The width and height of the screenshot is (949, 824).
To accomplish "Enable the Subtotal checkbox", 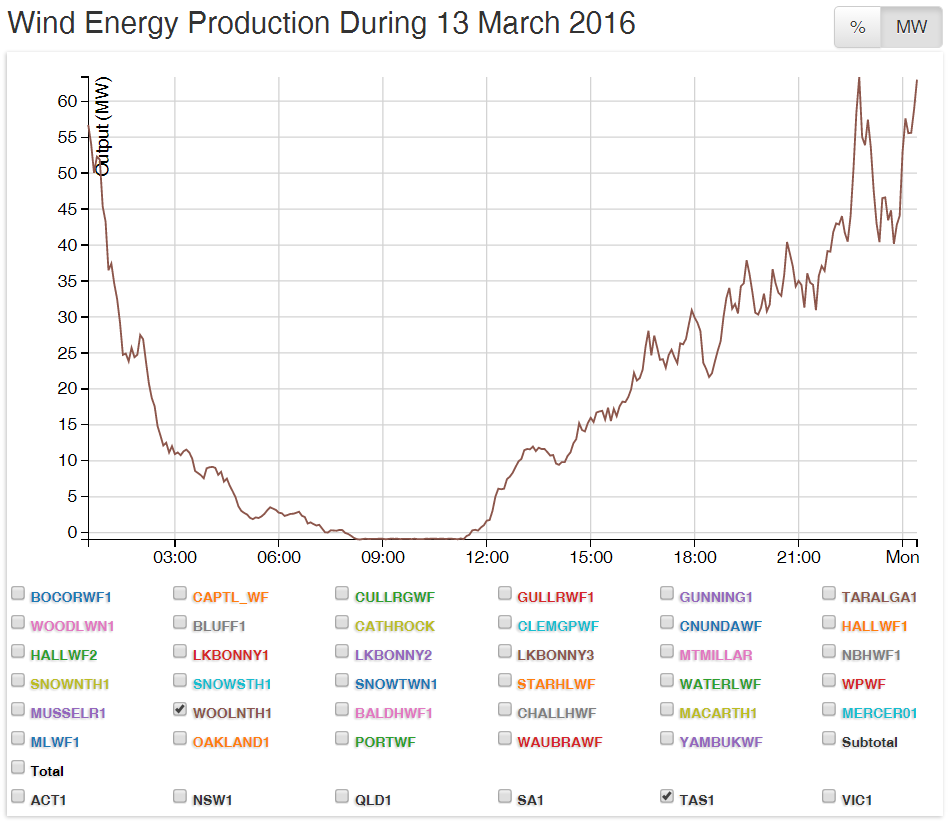I will [829, 738].
